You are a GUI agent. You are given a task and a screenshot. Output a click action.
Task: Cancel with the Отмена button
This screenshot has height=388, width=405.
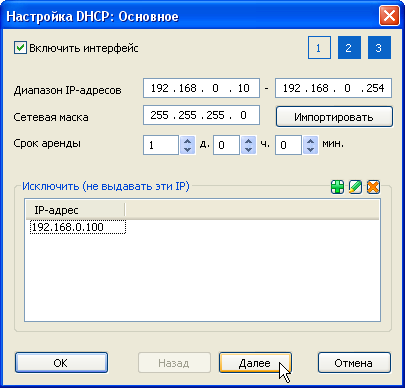[x=354, y=363]
